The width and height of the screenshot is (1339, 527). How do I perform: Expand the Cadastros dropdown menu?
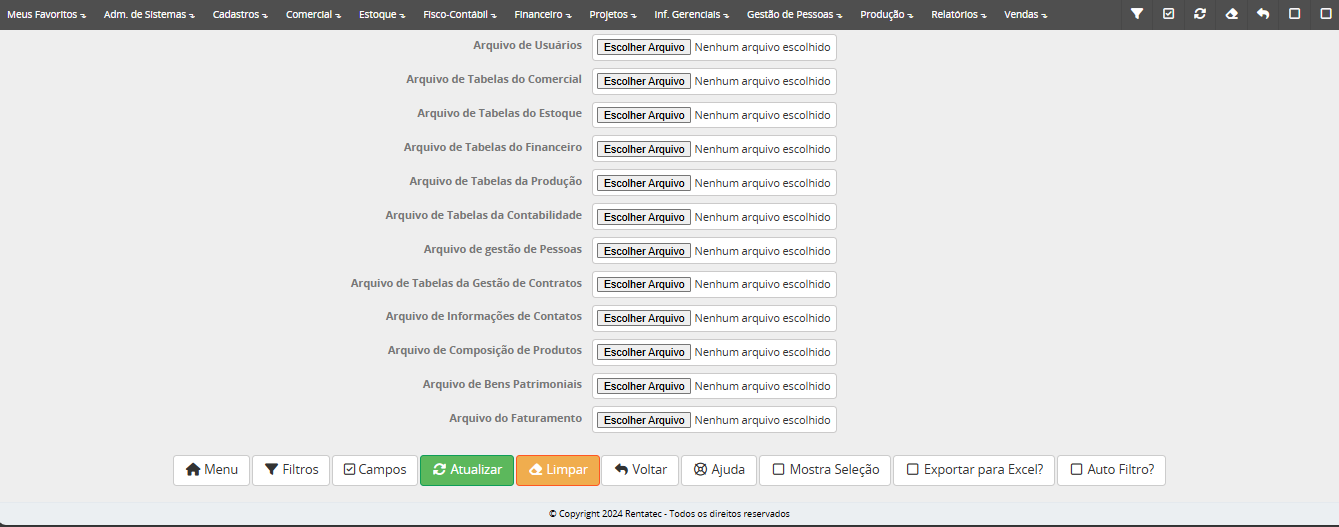[x=240, y=15]
